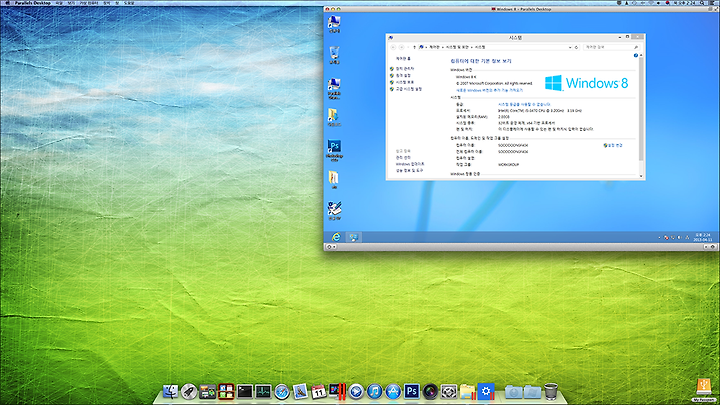
Task: Open Windows blue gear app in Dock
Action: (x=486, y=391)
